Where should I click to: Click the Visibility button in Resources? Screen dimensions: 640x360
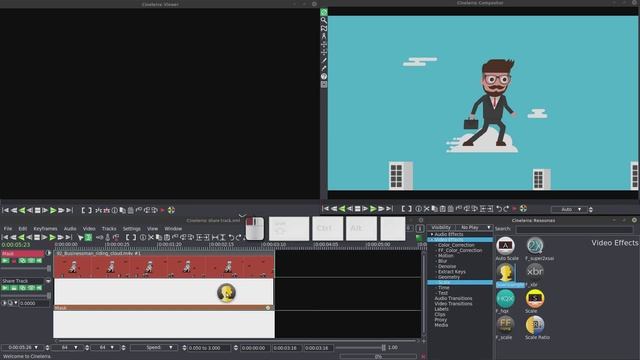(x=441, y=227)
